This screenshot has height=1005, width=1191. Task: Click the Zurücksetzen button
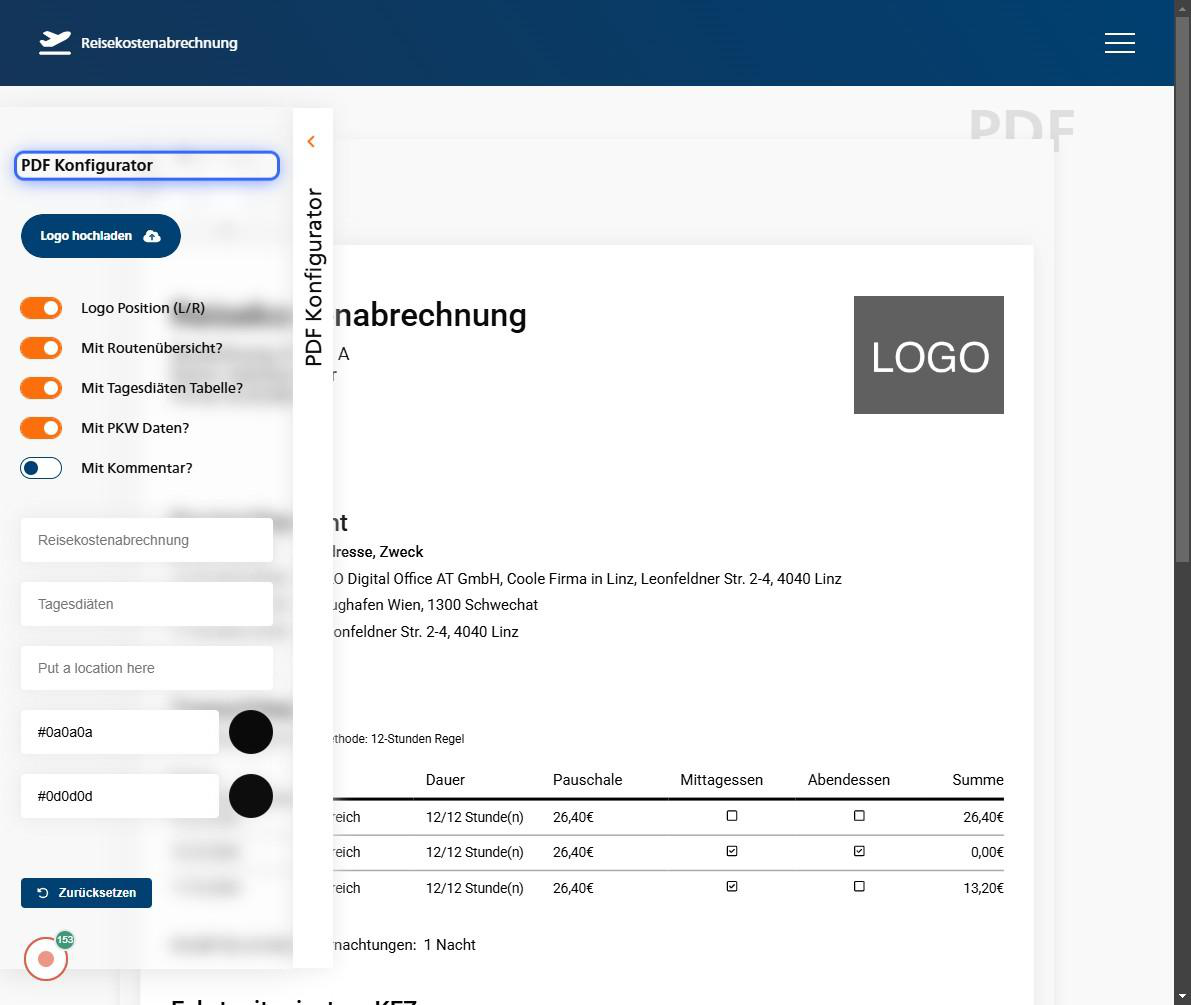(x=86, y=893)
